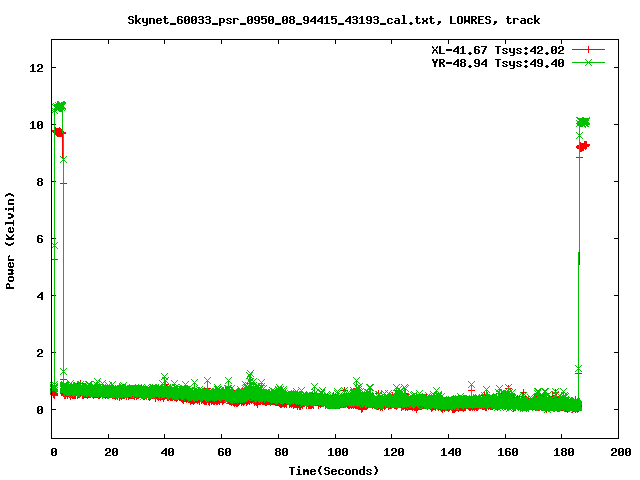Click the red calibration cluster near 187 seconds
The image size is (640, 480).
coord(583,146)
